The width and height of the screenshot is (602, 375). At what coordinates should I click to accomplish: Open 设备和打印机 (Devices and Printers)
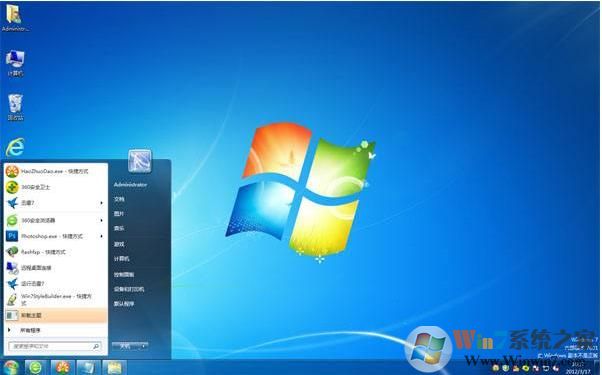point(129,289)
